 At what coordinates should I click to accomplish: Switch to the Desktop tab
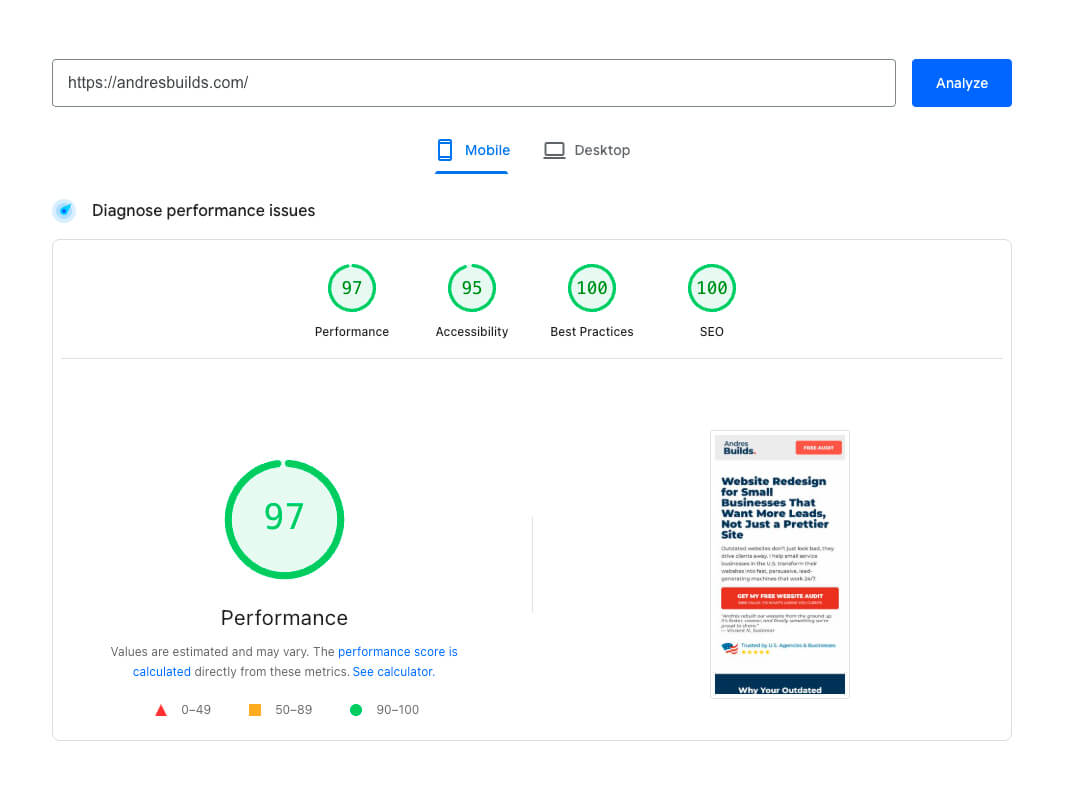(x=587, y=149)
